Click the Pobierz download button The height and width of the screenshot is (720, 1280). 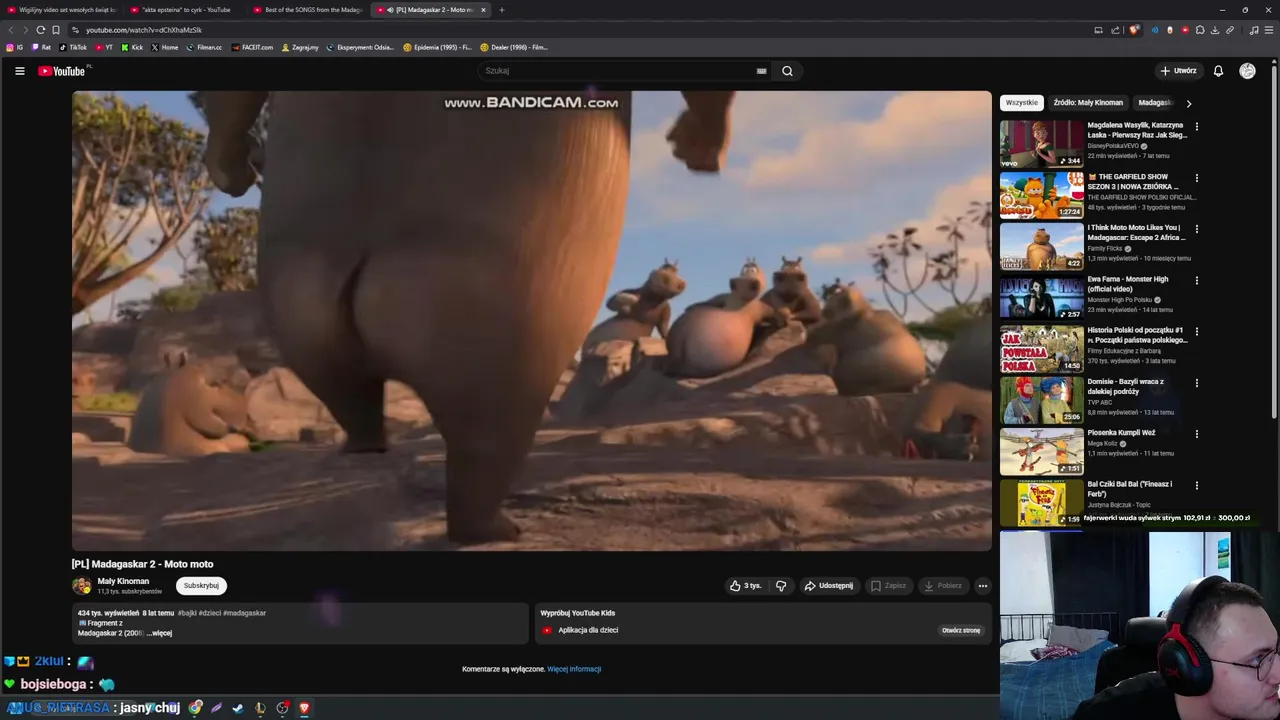(943, 586)
